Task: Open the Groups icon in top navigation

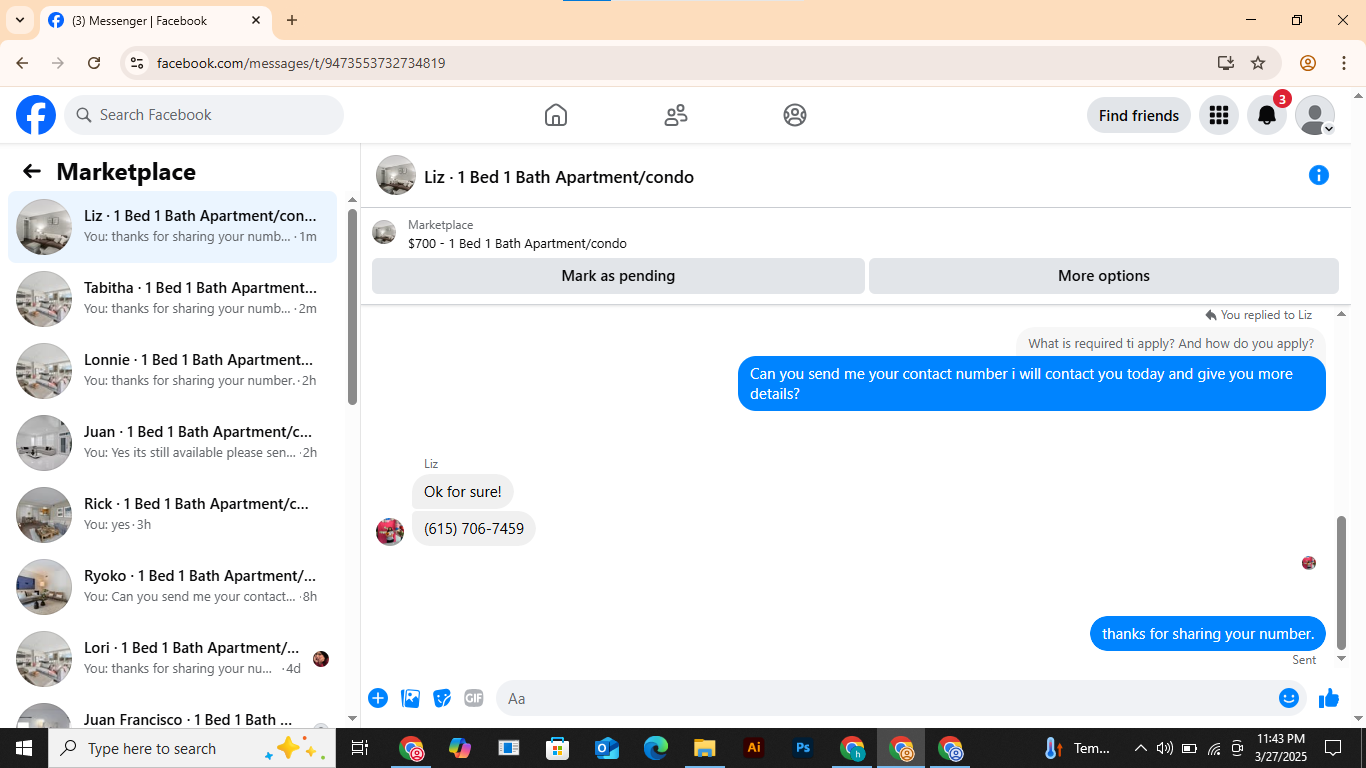Action: tap(795, 115)
